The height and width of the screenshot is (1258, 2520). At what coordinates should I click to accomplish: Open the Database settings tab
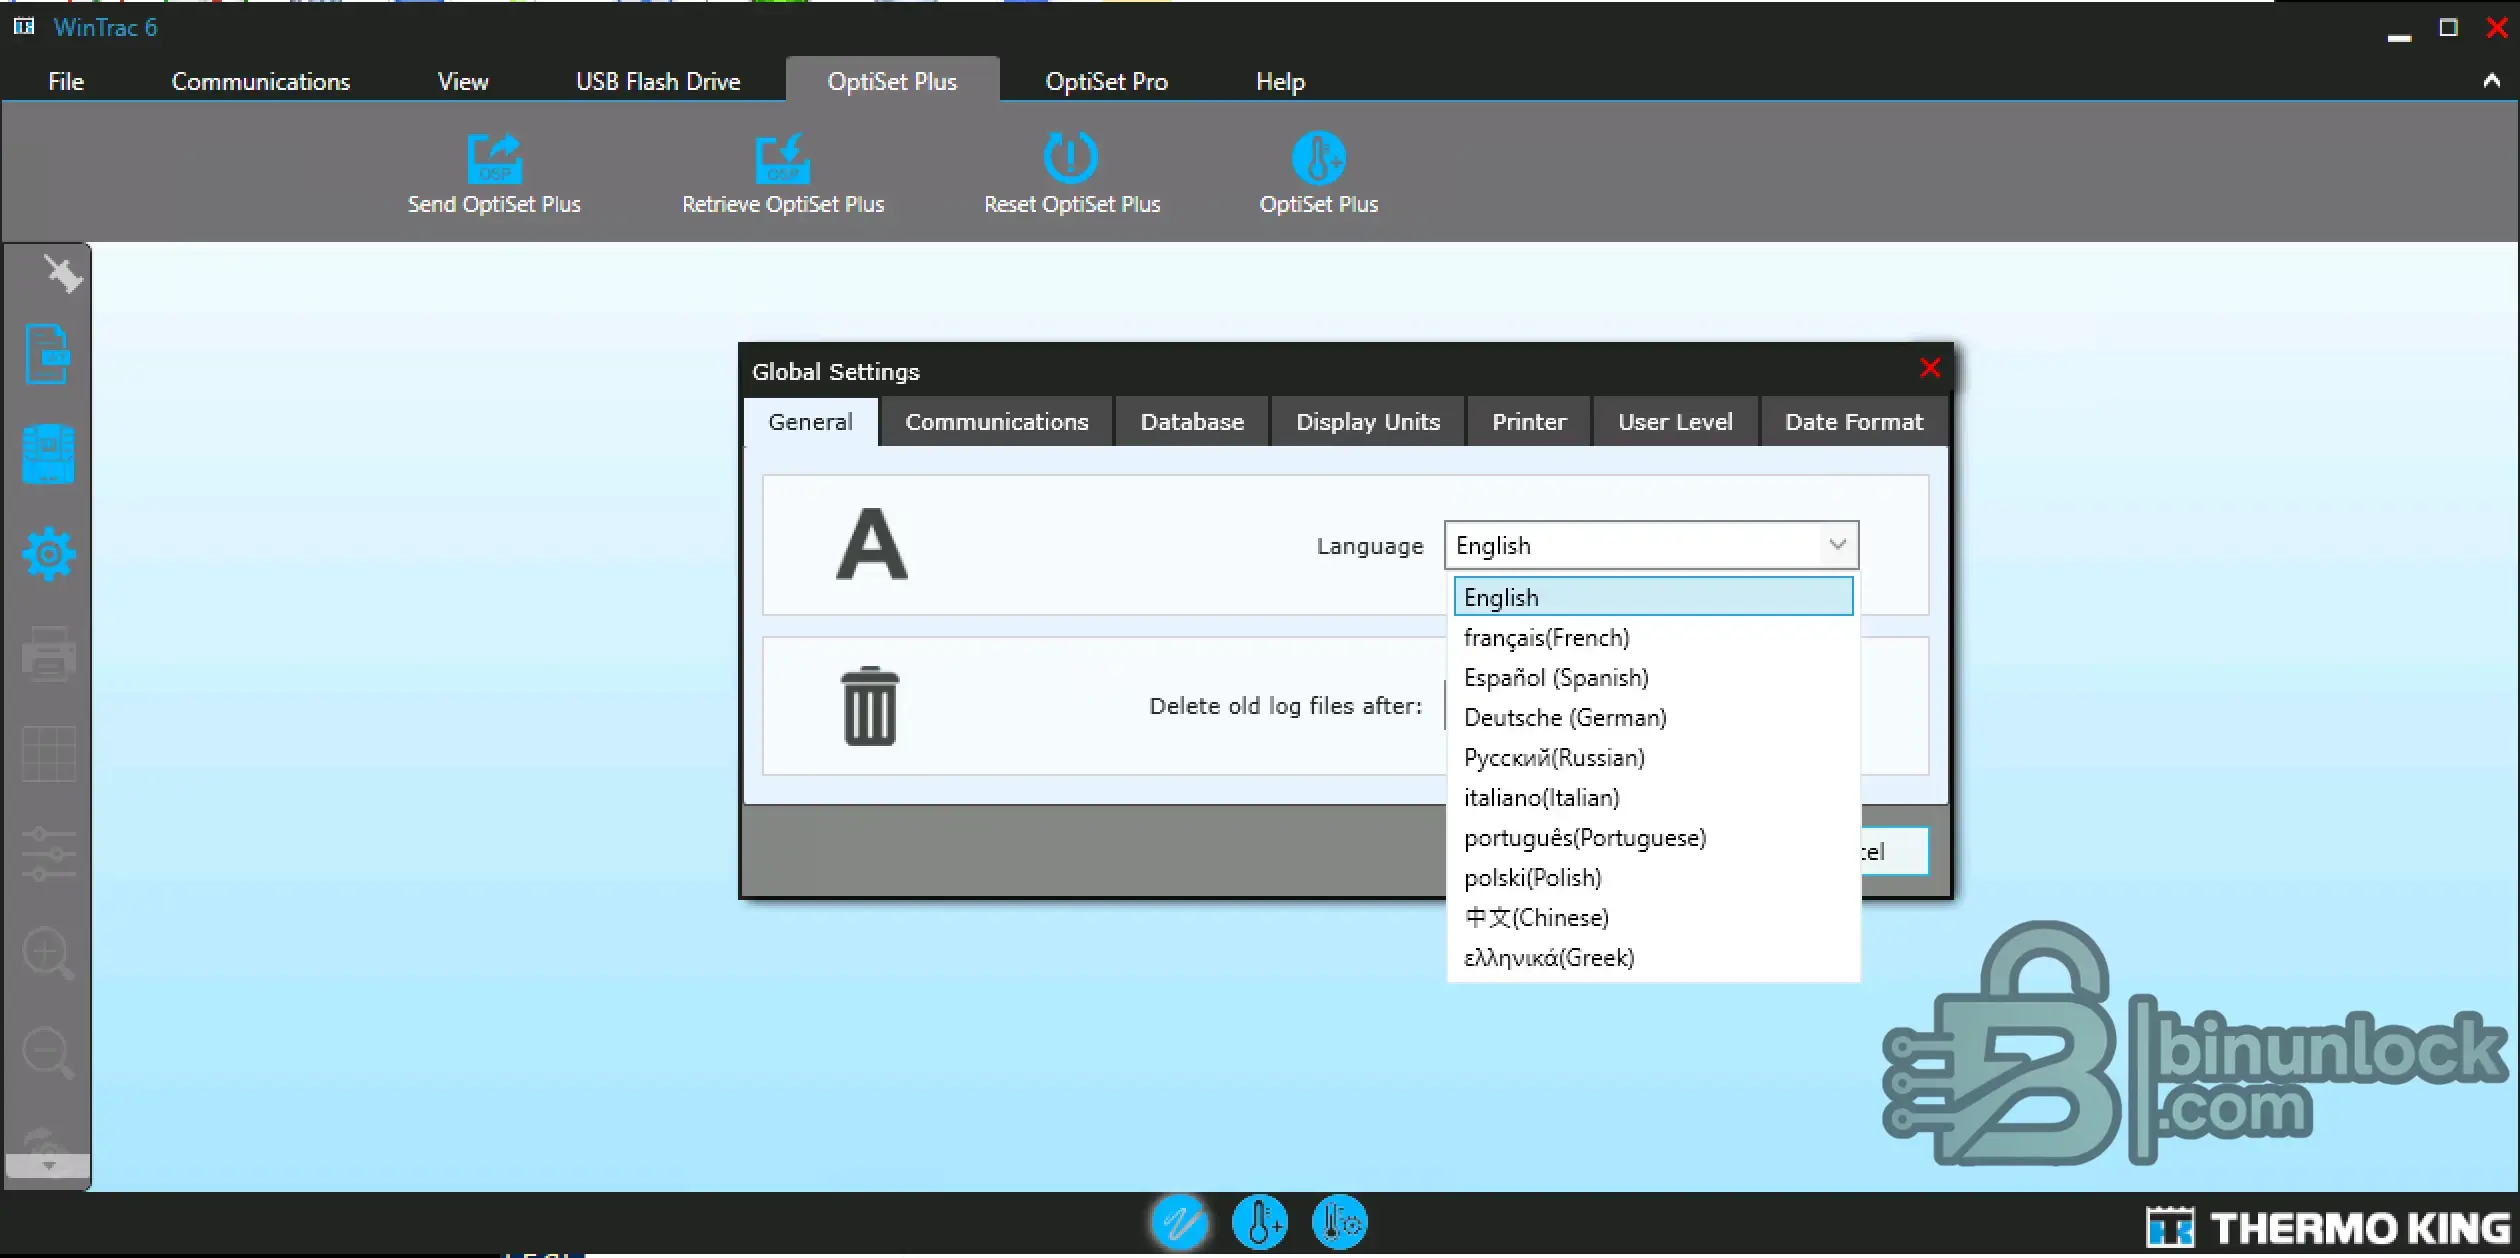pos(1192,422)
